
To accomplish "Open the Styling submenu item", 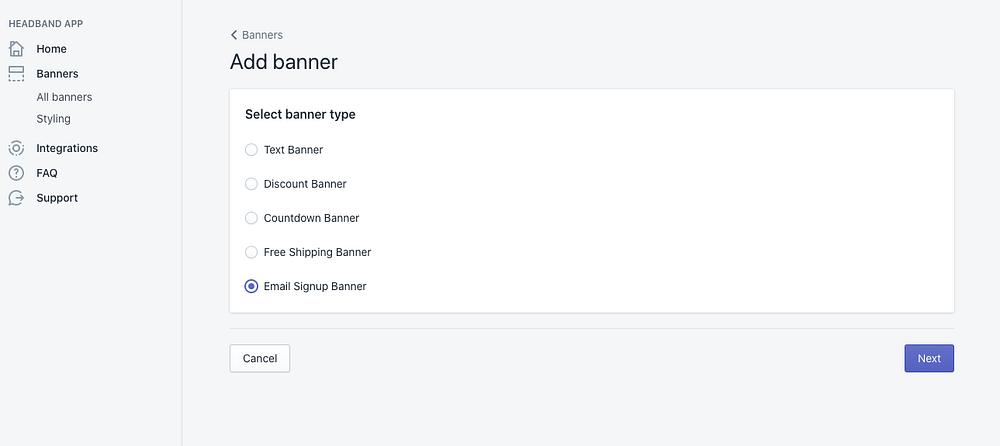I will click(54, 119).
